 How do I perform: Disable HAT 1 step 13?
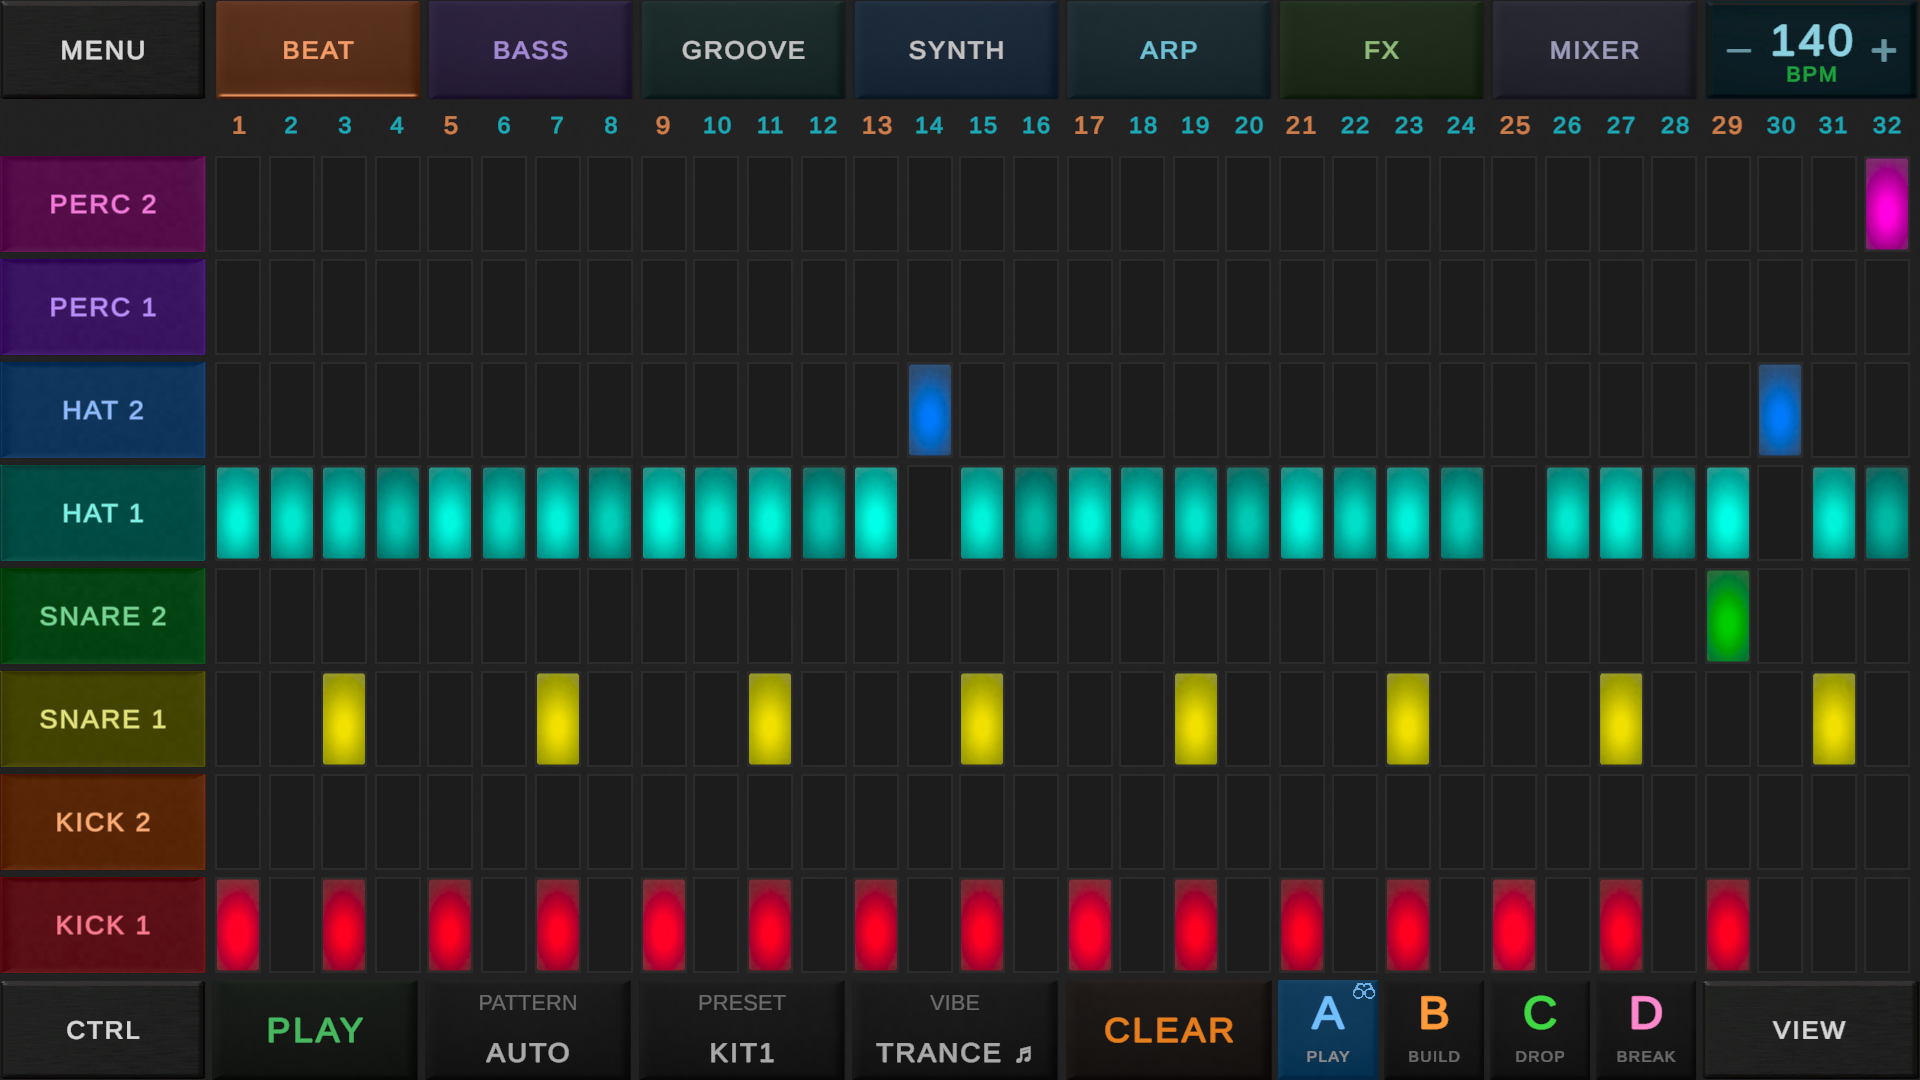876,513
